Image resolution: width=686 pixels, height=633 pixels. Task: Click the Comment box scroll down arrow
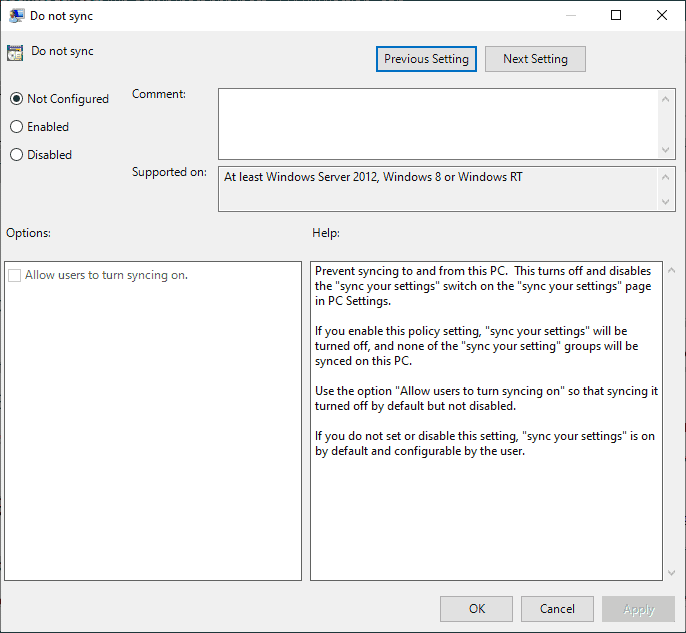(665, 150)
